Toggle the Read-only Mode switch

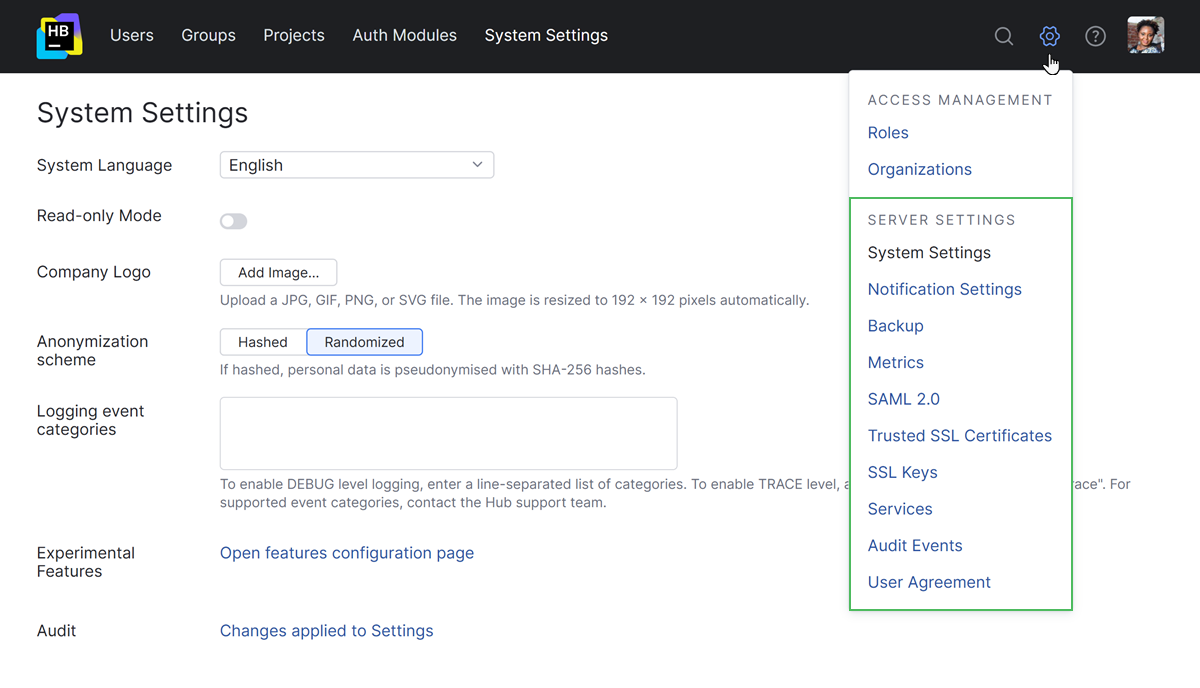(234, 221)
